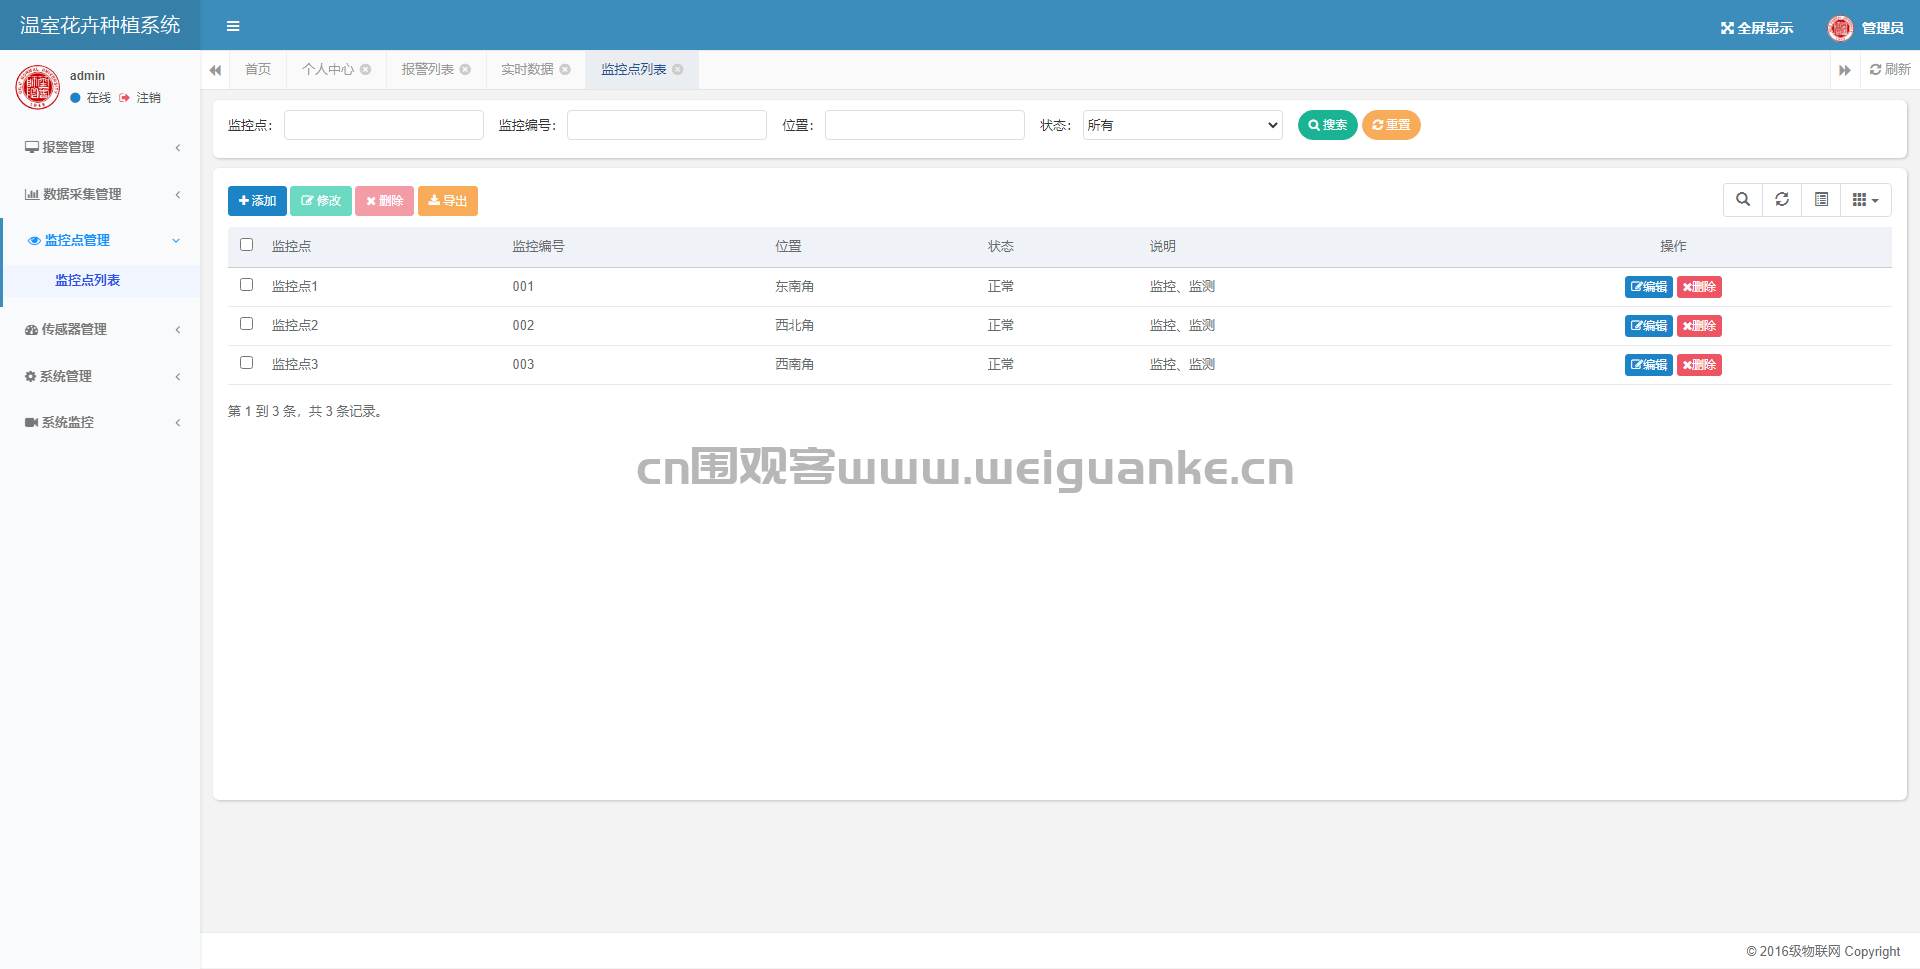
Task: Click the 位置 column header
Action: click(788, 246)
